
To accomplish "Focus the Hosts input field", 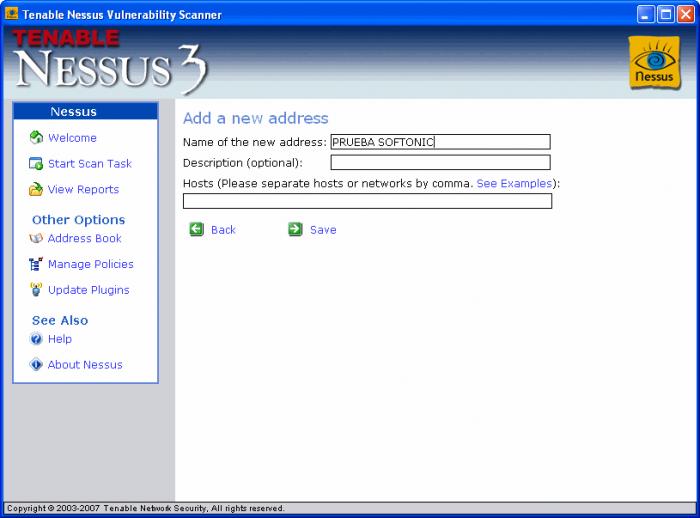I will click(367, 201).
